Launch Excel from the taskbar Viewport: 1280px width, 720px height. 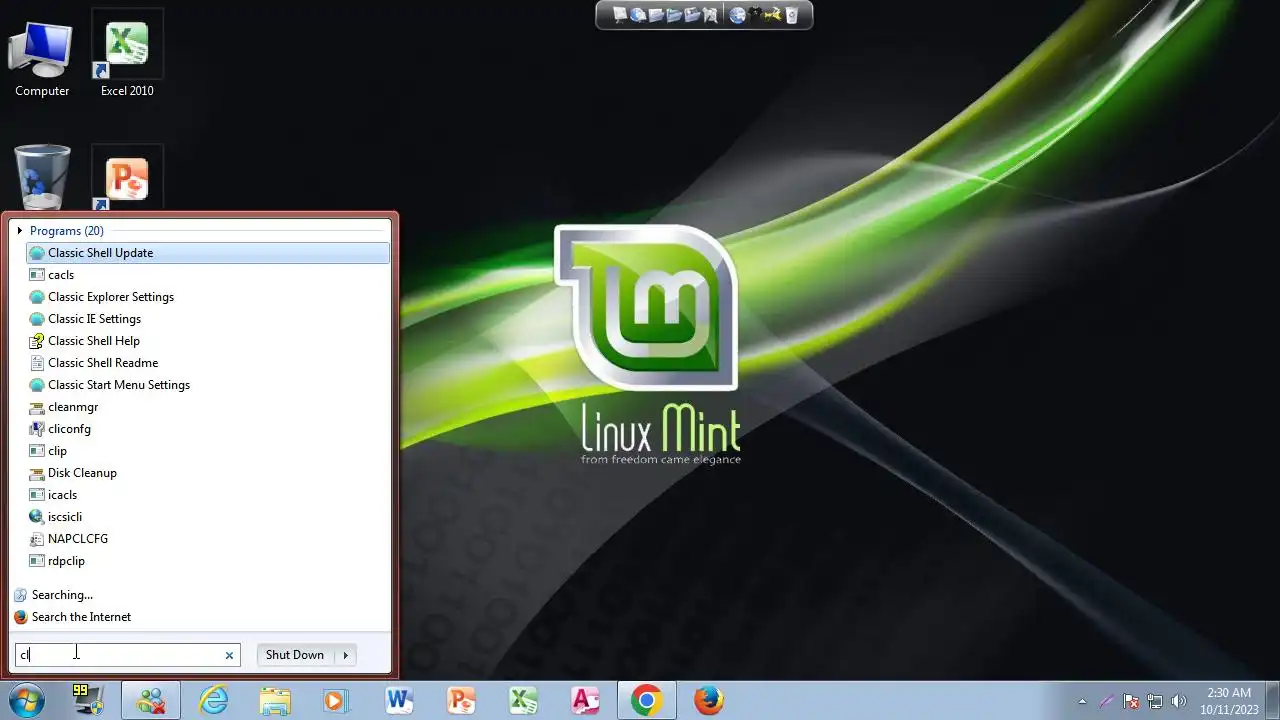click(x=523, y=701)
